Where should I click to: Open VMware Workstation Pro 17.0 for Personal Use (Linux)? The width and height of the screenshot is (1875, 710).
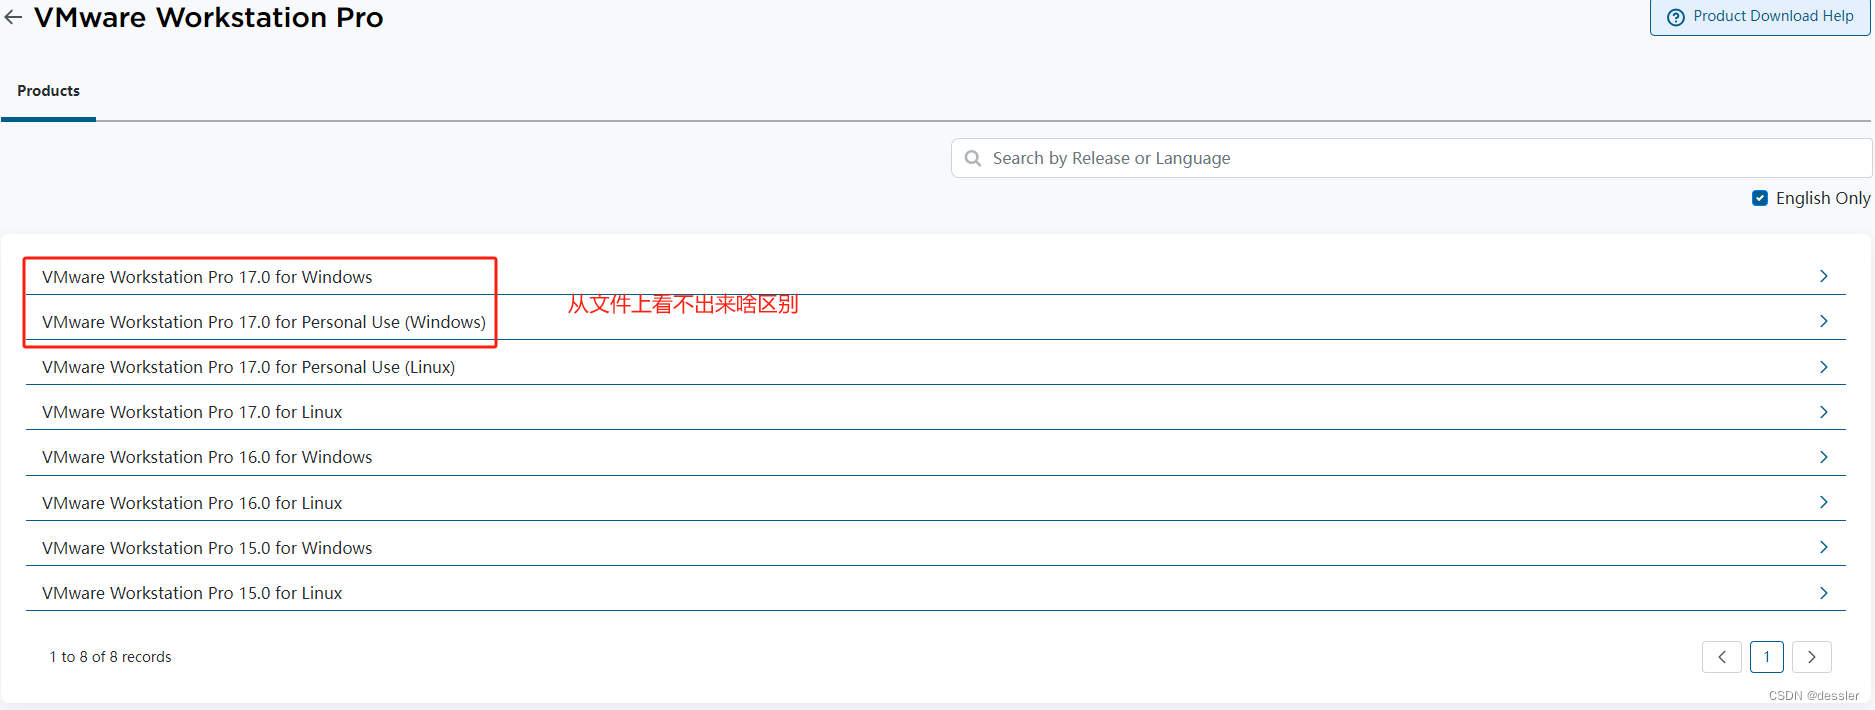(x=936, y=367)
